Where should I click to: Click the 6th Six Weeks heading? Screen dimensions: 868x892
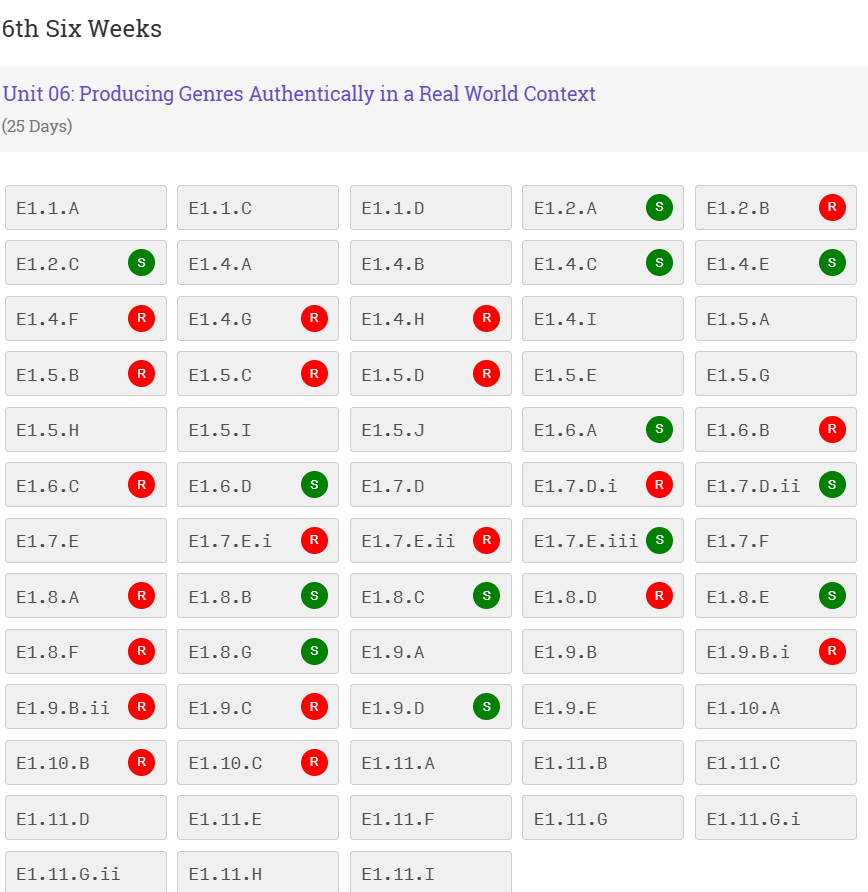pos(82,29)
